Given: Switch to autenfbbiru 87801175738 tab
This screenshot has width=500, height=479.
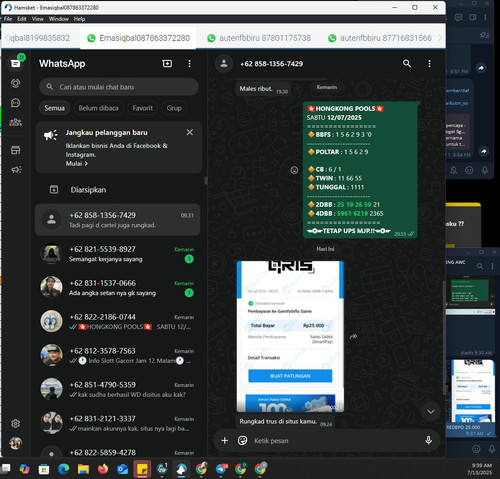Looking at the screenshot, I should [259, 38].
